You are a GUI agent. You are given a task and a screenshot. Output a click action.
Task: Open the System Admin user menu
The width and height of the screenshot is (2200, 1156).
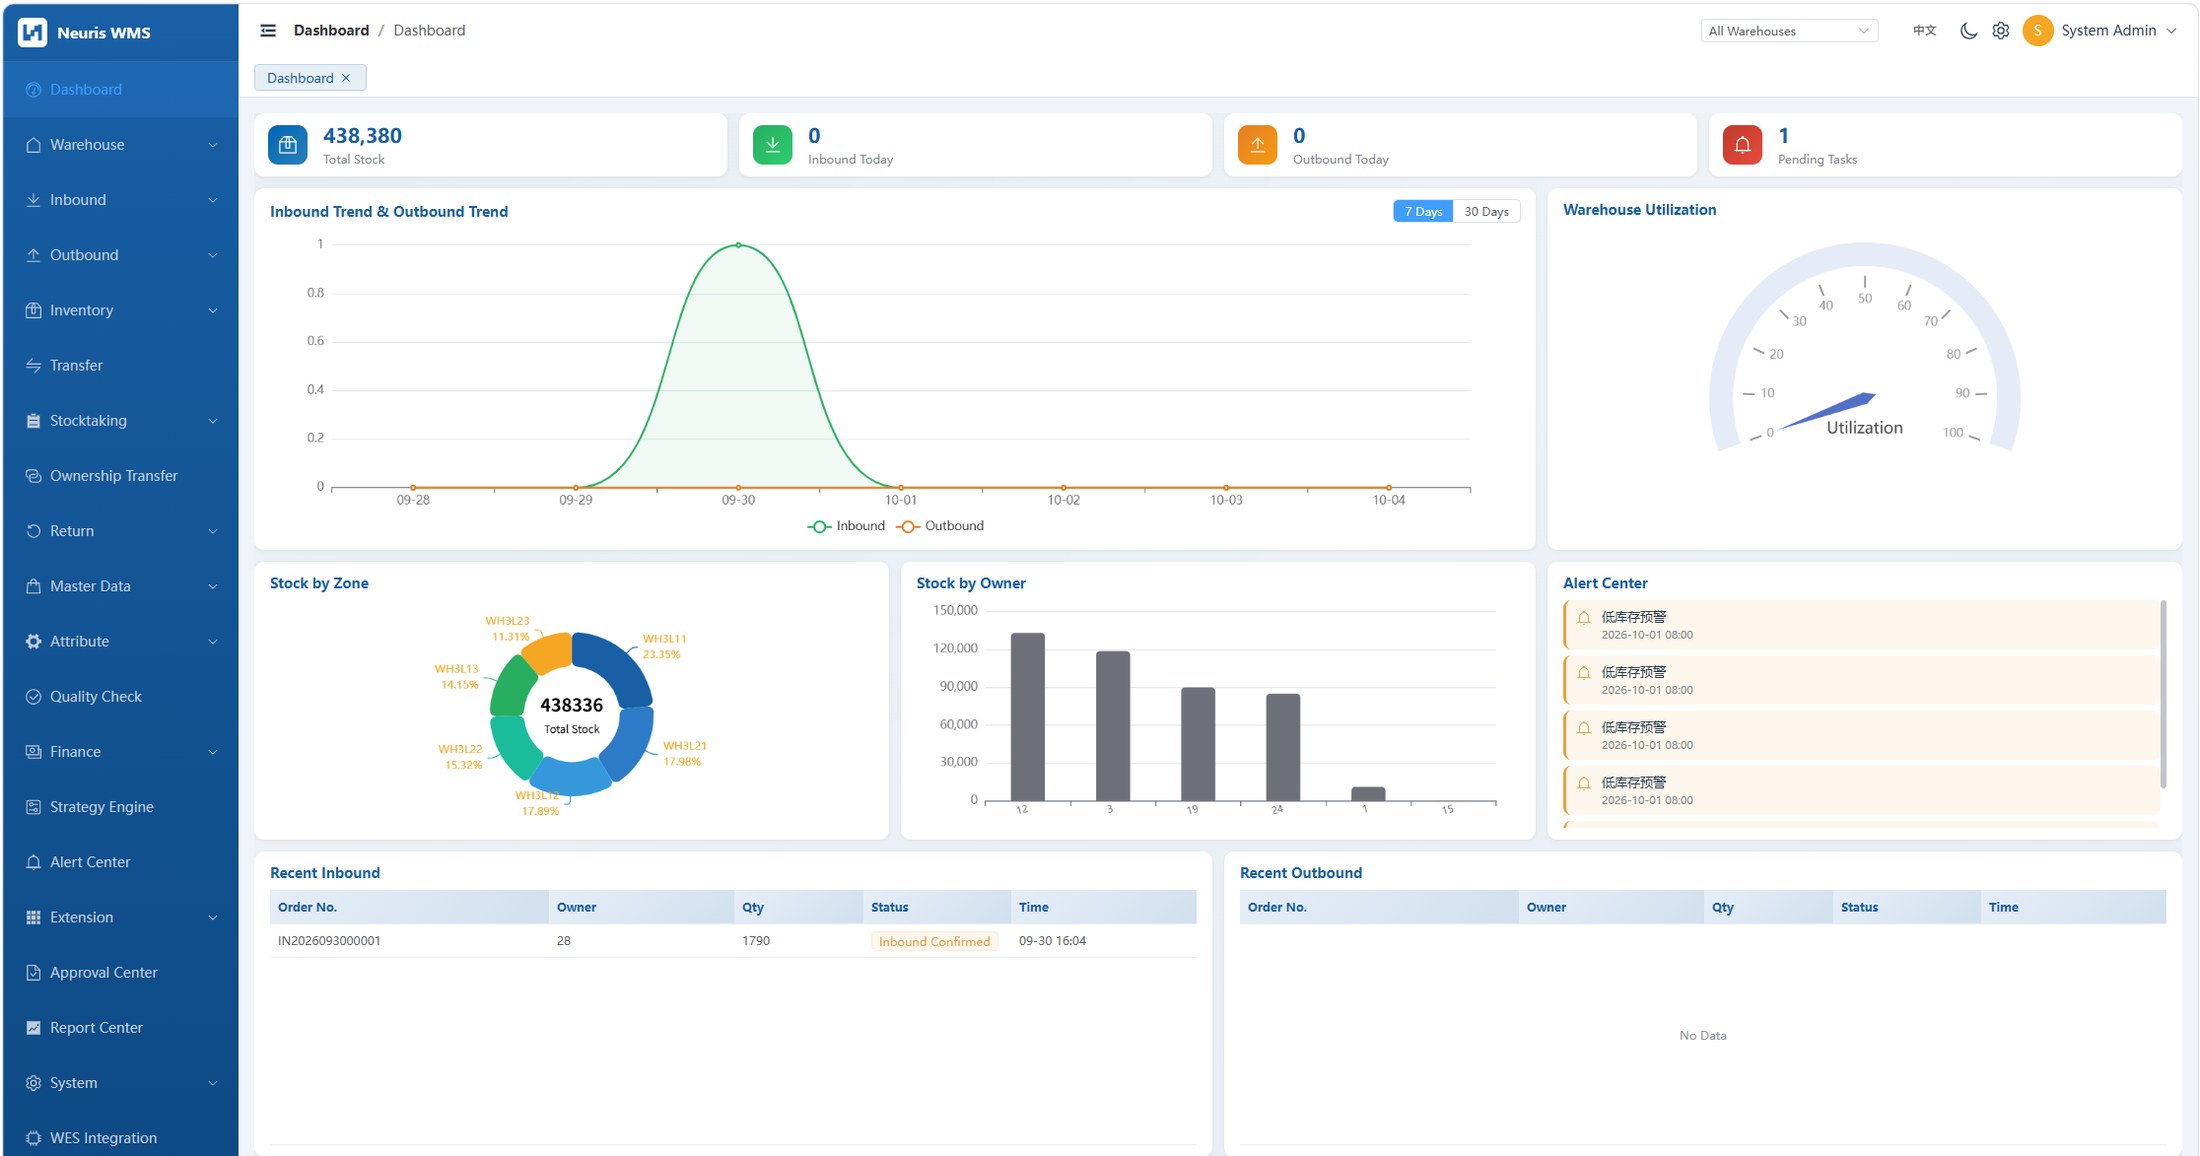(x=2117, y=31)
